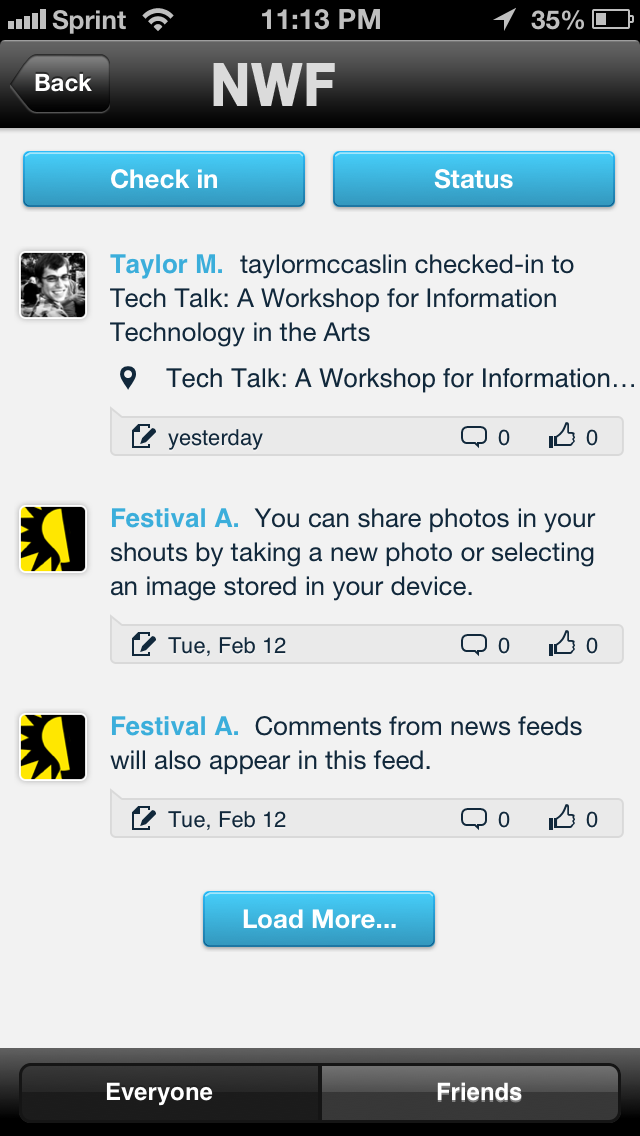Tap the location pin next to Tech Talk

pos(128,378)
